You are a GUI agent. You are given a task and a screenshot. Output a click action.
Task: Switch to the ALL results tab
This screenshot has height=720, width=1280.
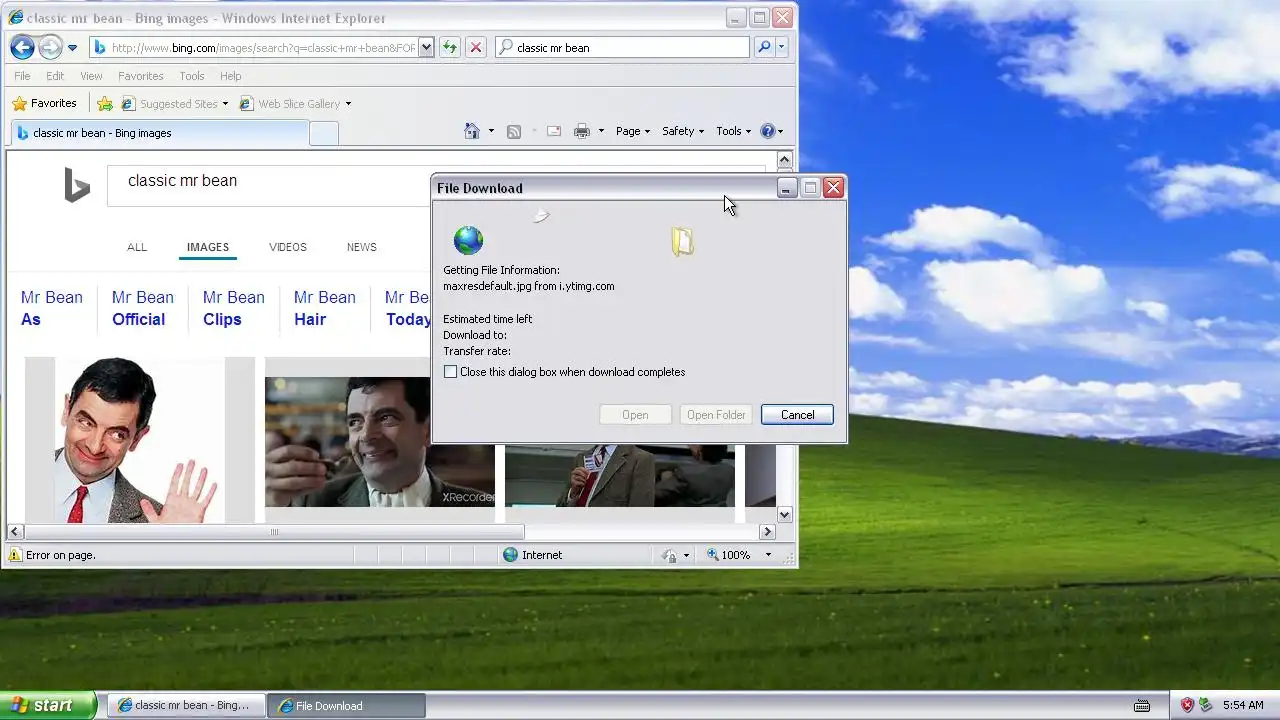point(137,247)
